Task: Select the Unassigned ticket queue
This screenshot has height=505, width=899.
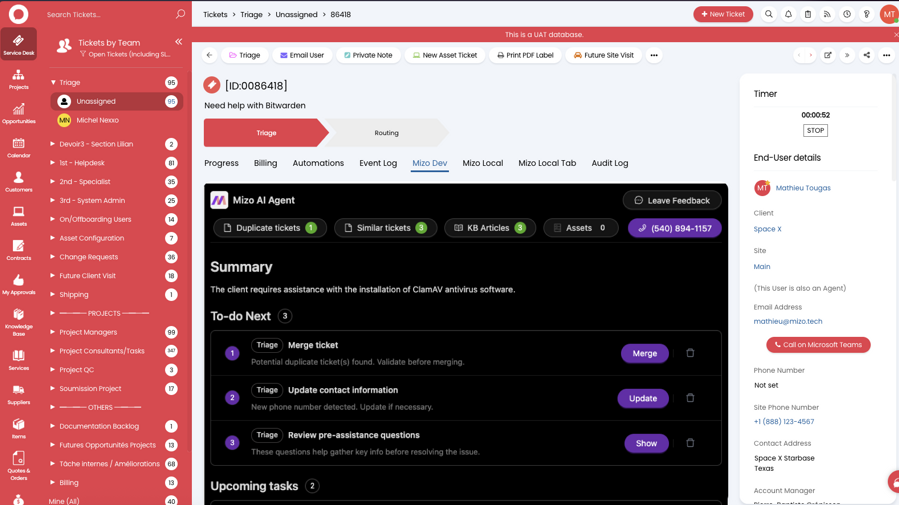Action: [116, 101]
